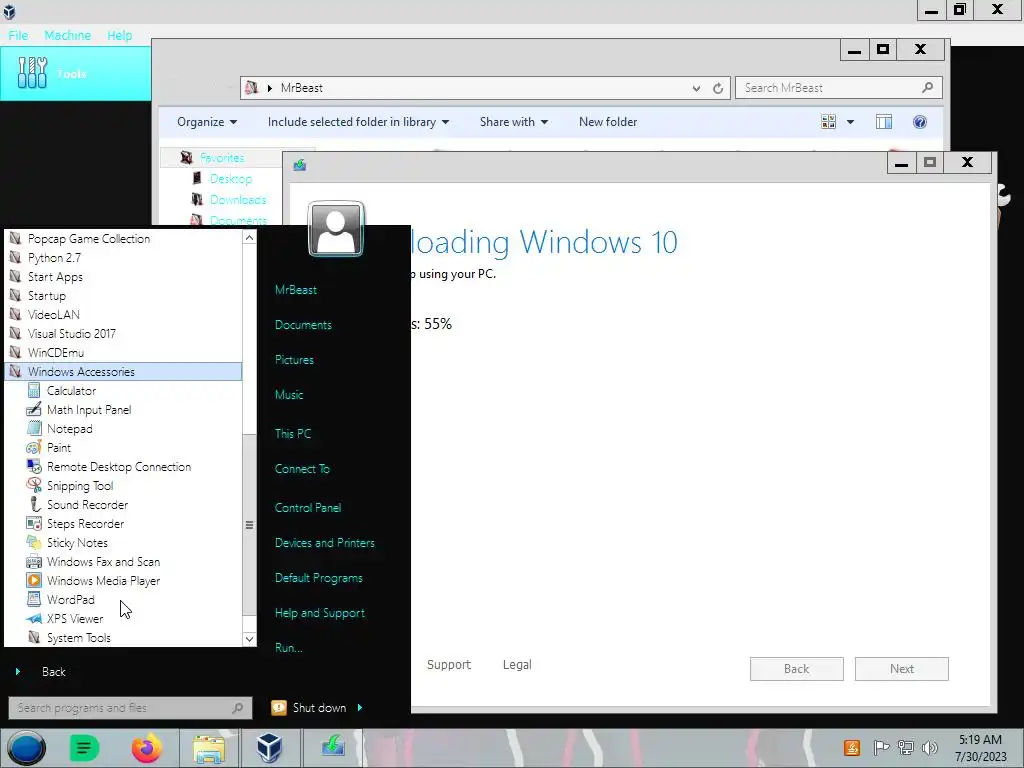Click the Start orb button
Viewport: 1024px width, 768px height.
[x=26, y=748]
